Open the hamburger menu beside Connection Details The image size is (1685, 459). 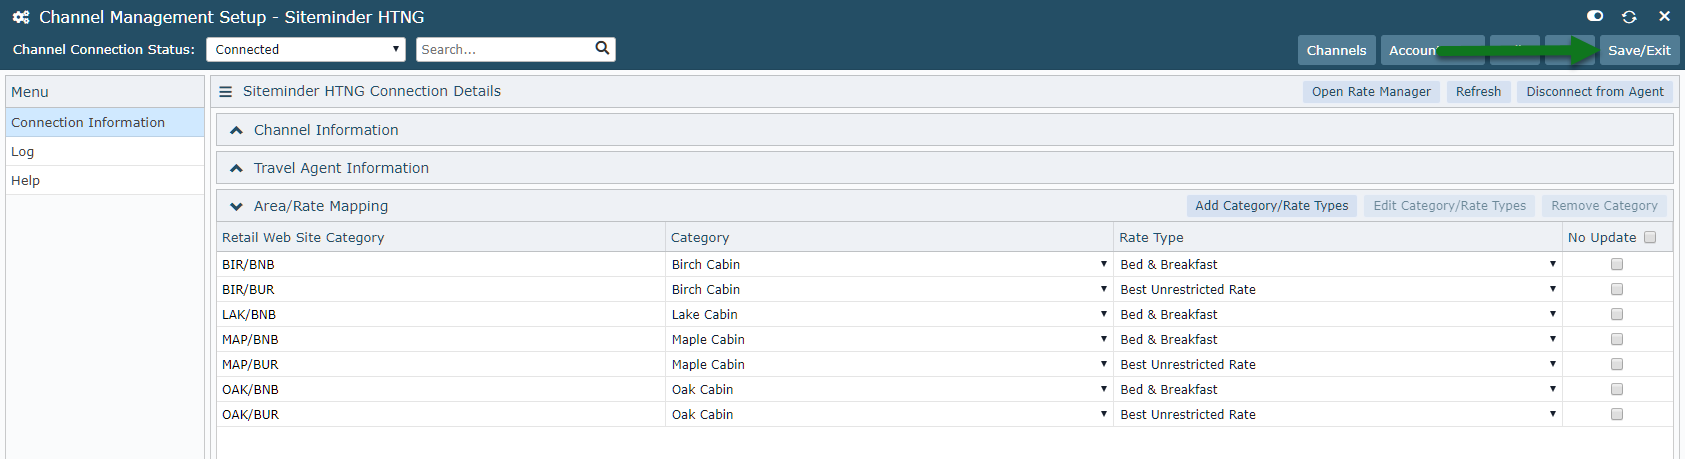tap(226, 91)
